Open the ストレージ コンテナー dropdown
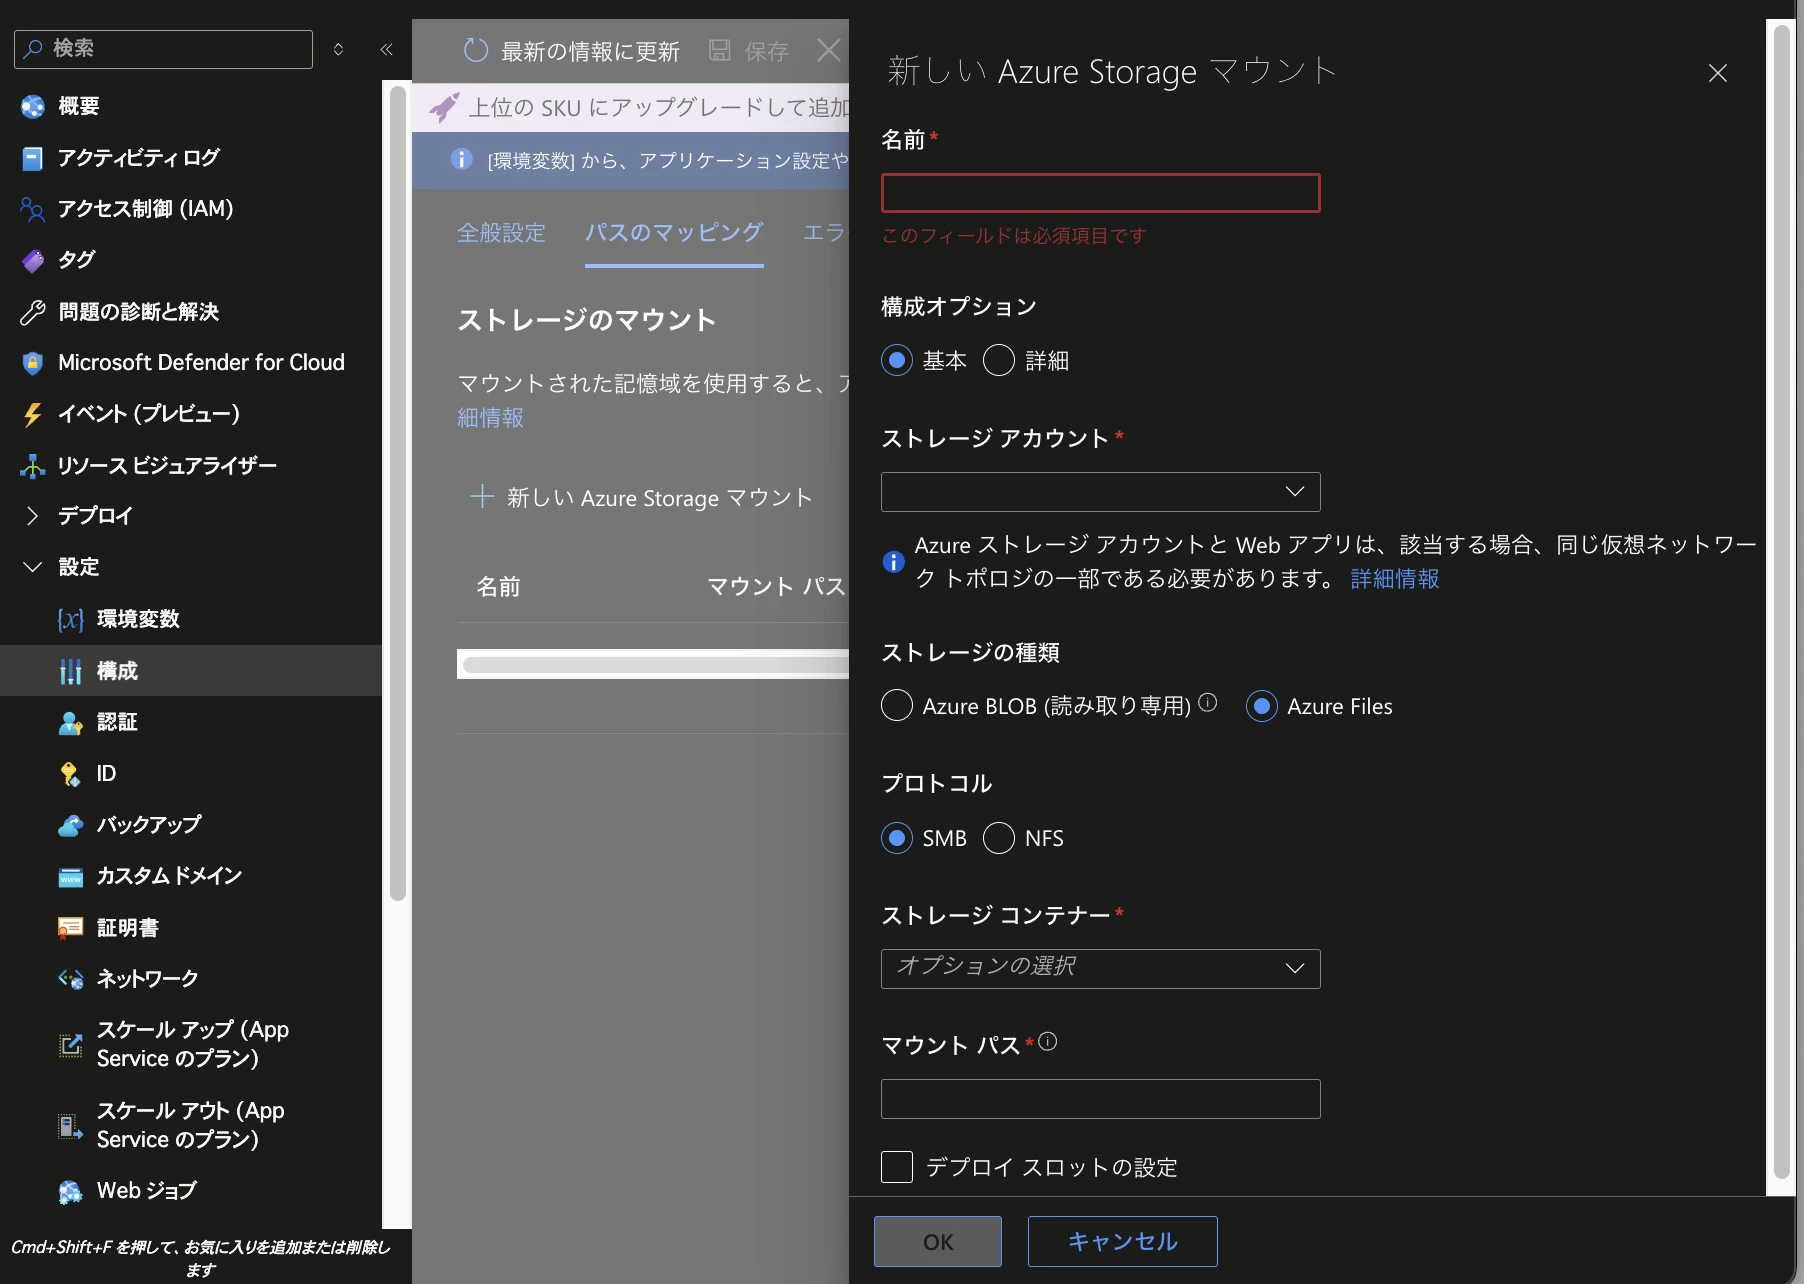The height and width of the screenshot is (1284, 1804). (1100, 969)
